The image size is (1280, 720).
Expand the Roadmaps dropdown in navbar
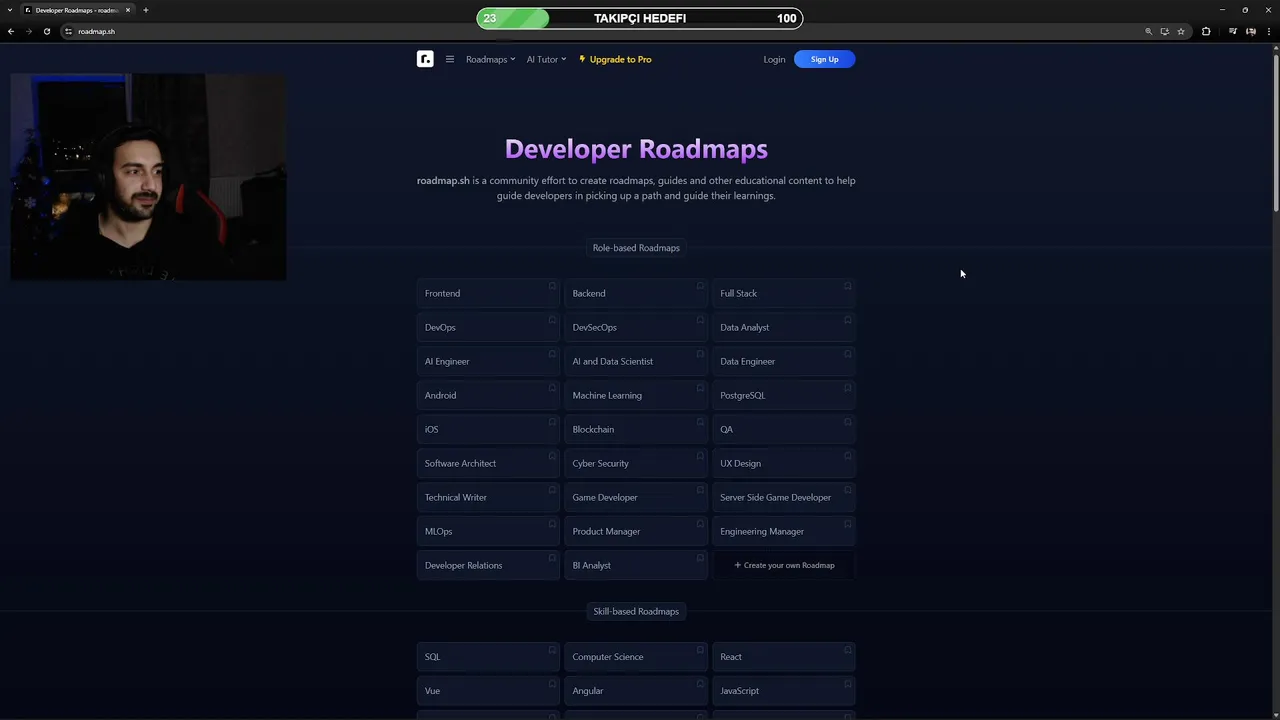click(490, 59)
